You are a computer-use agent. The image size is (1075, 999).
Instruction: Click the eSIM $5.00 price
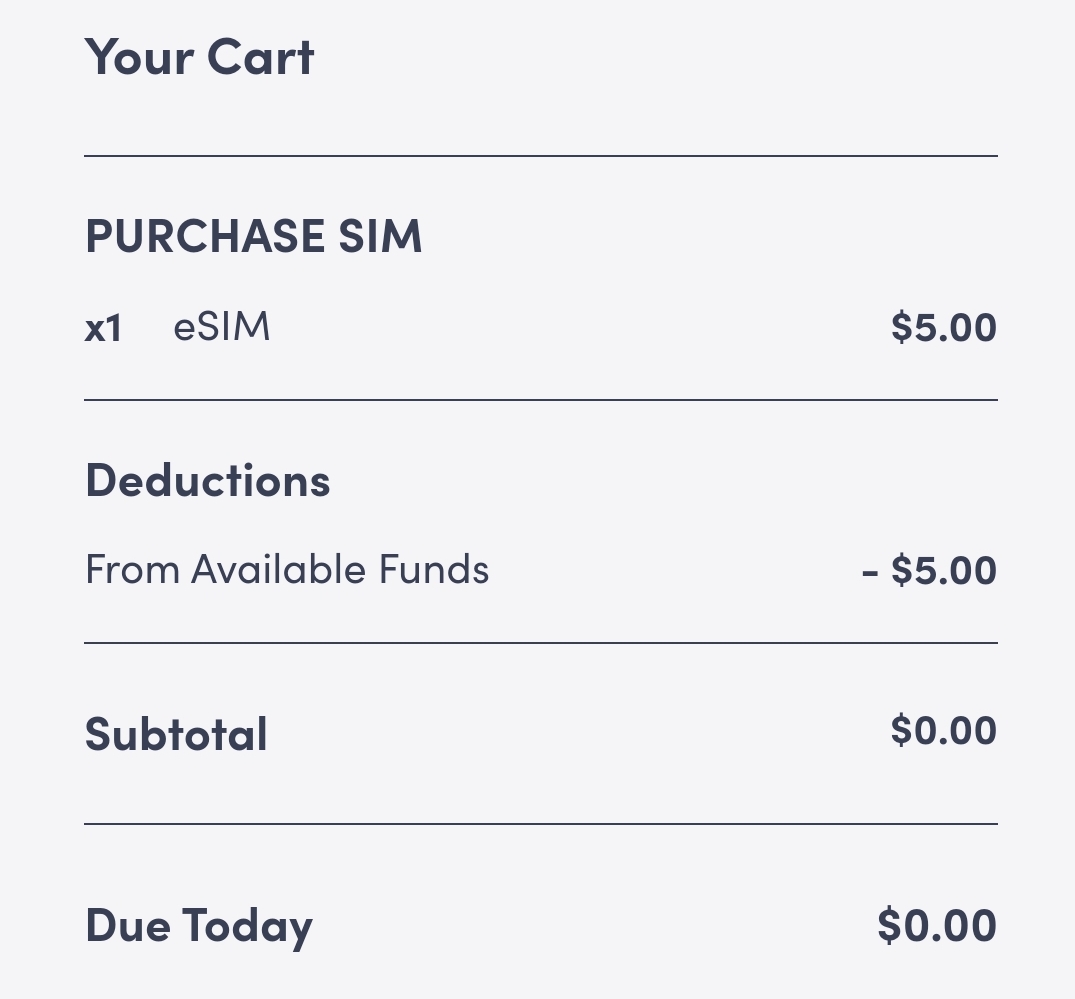[x=943, y=327]
